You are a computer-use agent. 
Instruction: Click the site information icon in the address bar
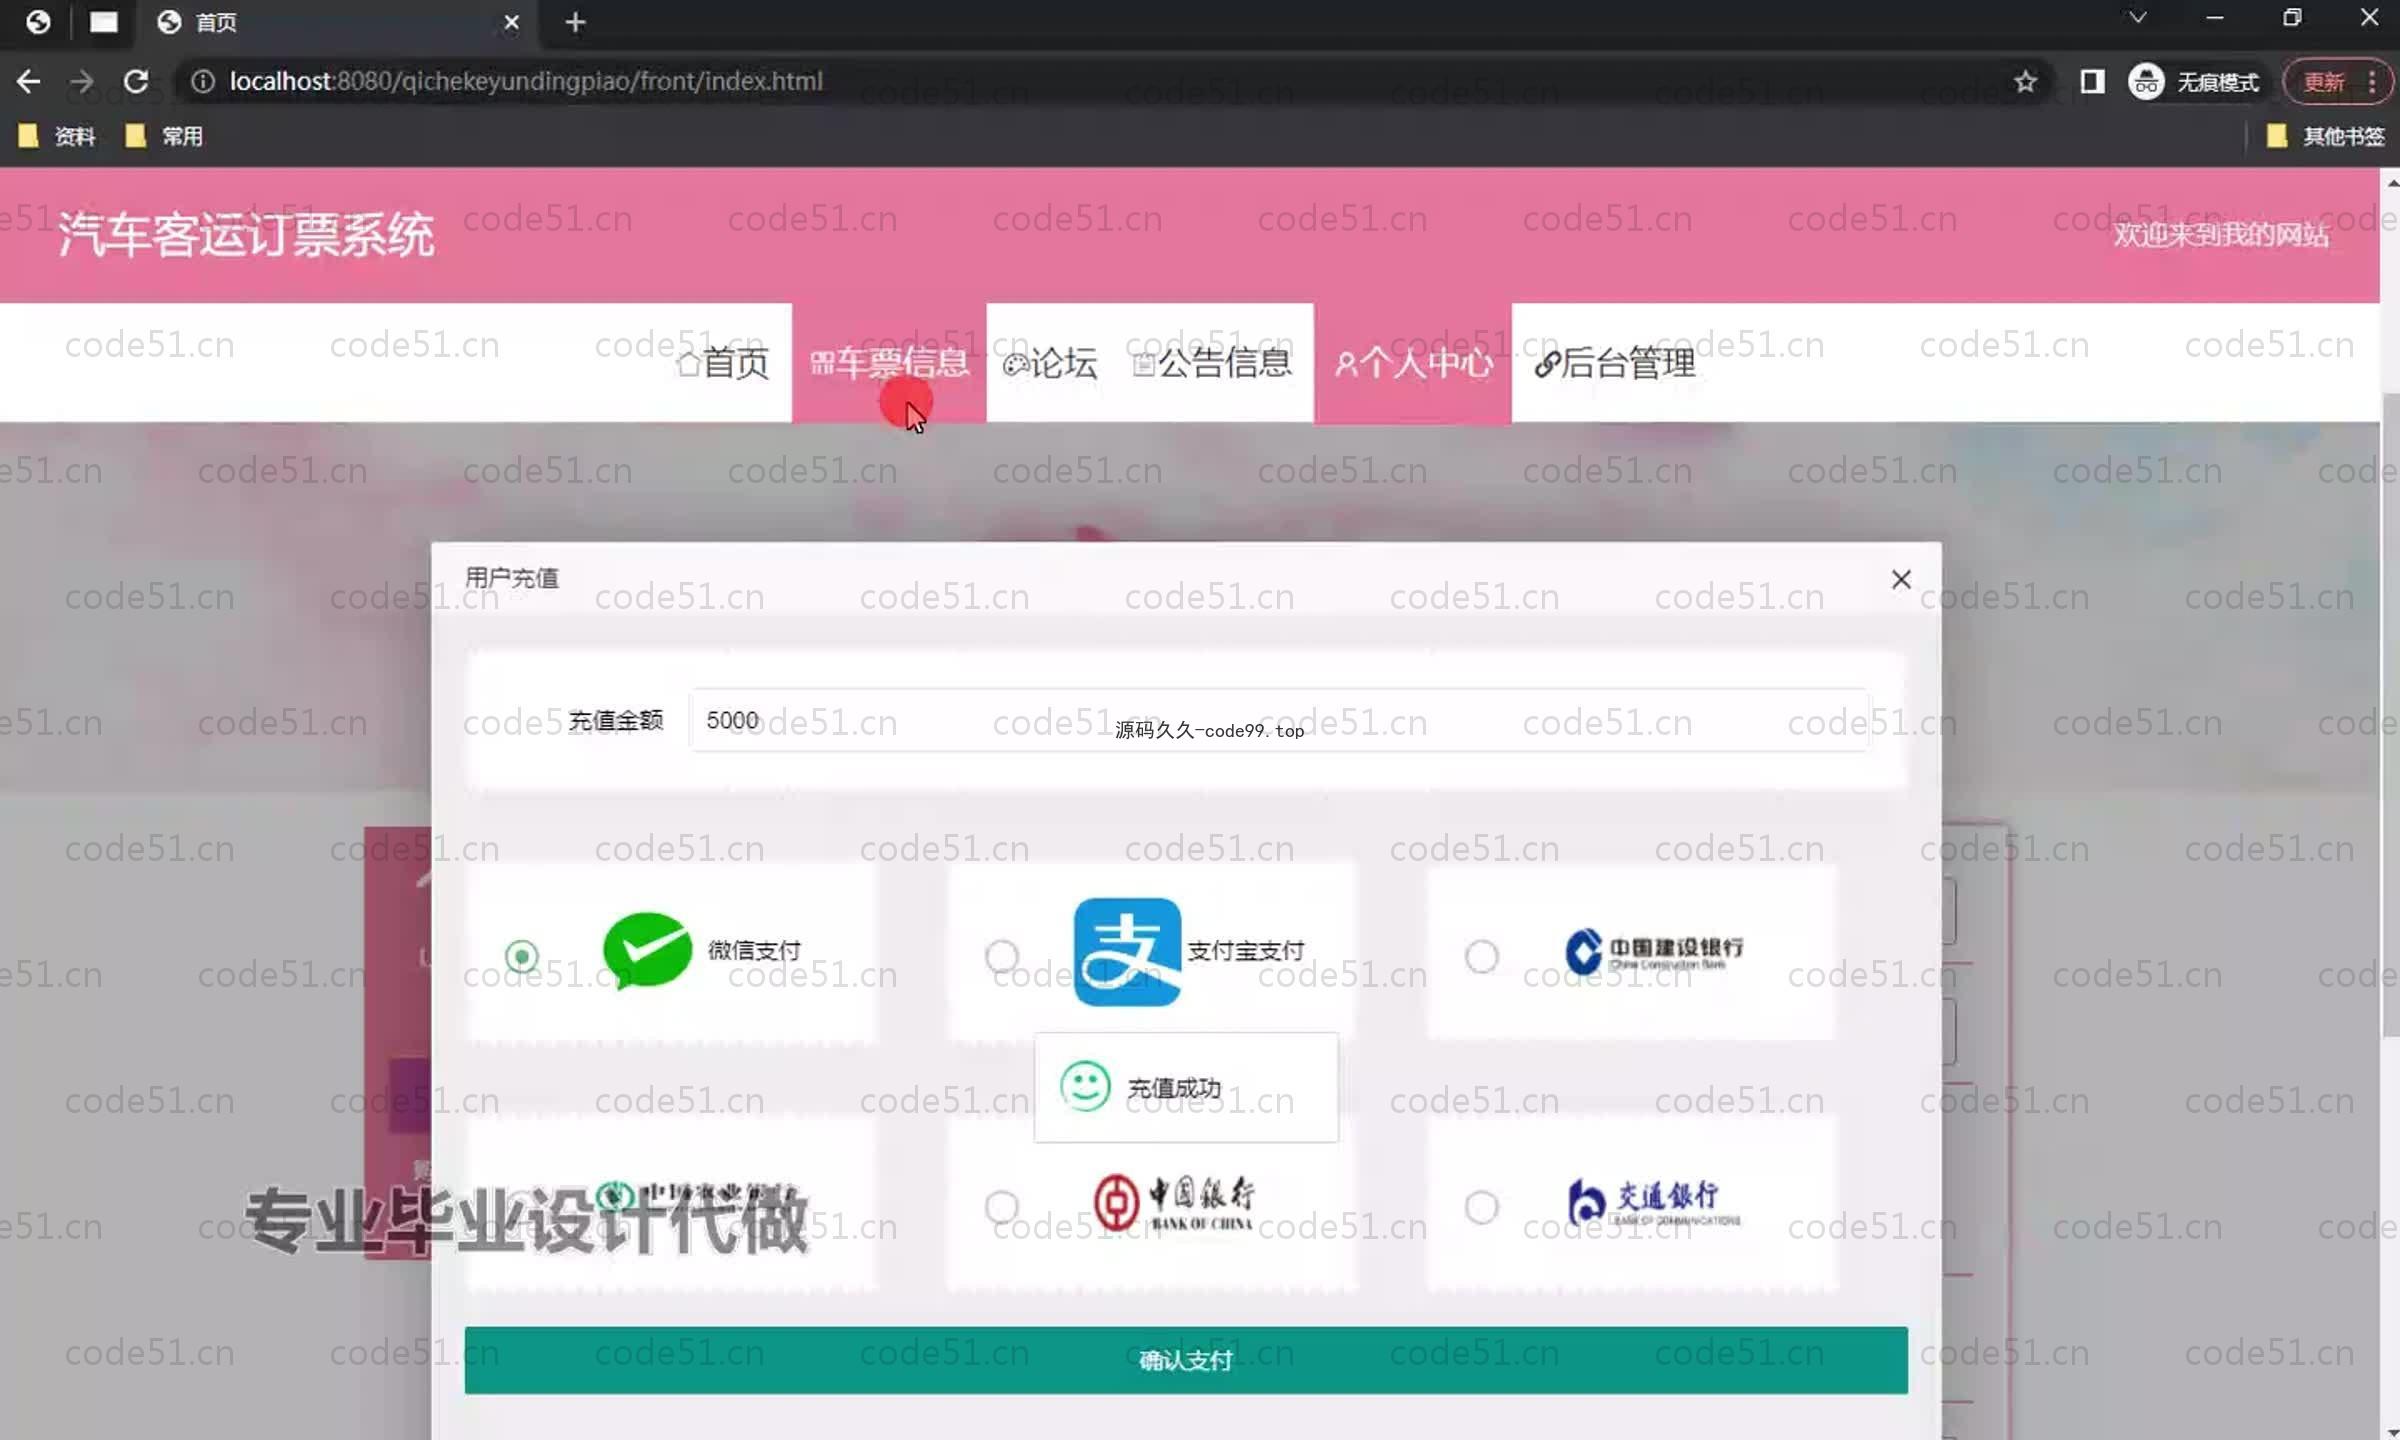click(203, 81)
